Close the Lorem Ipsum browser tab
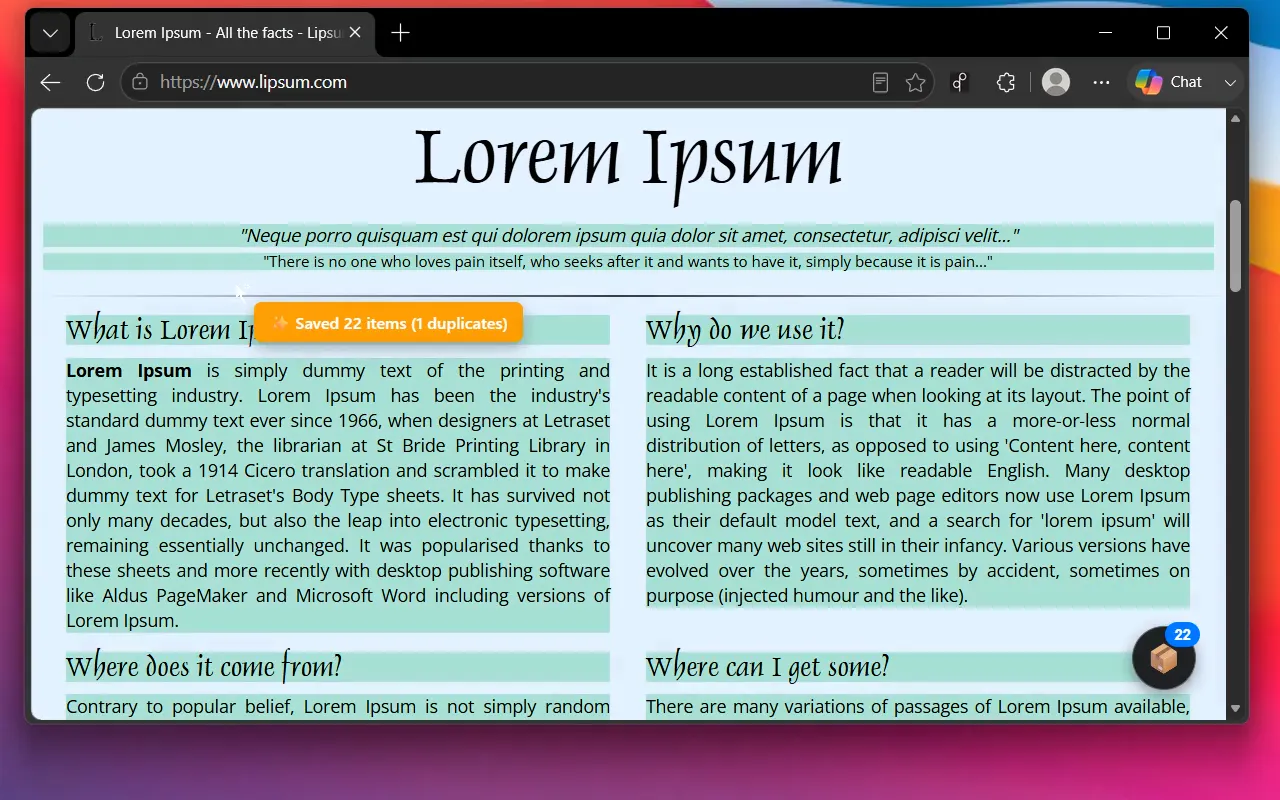 tap(357, 33)
